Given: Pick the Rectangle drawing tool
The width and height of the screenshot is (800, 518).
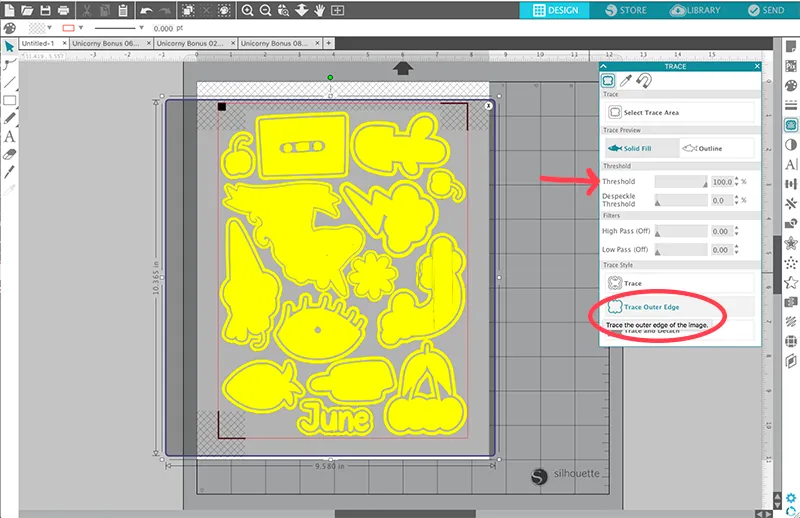Looking at the screenshot, I should pyautogui.click(x=9, y=100).
